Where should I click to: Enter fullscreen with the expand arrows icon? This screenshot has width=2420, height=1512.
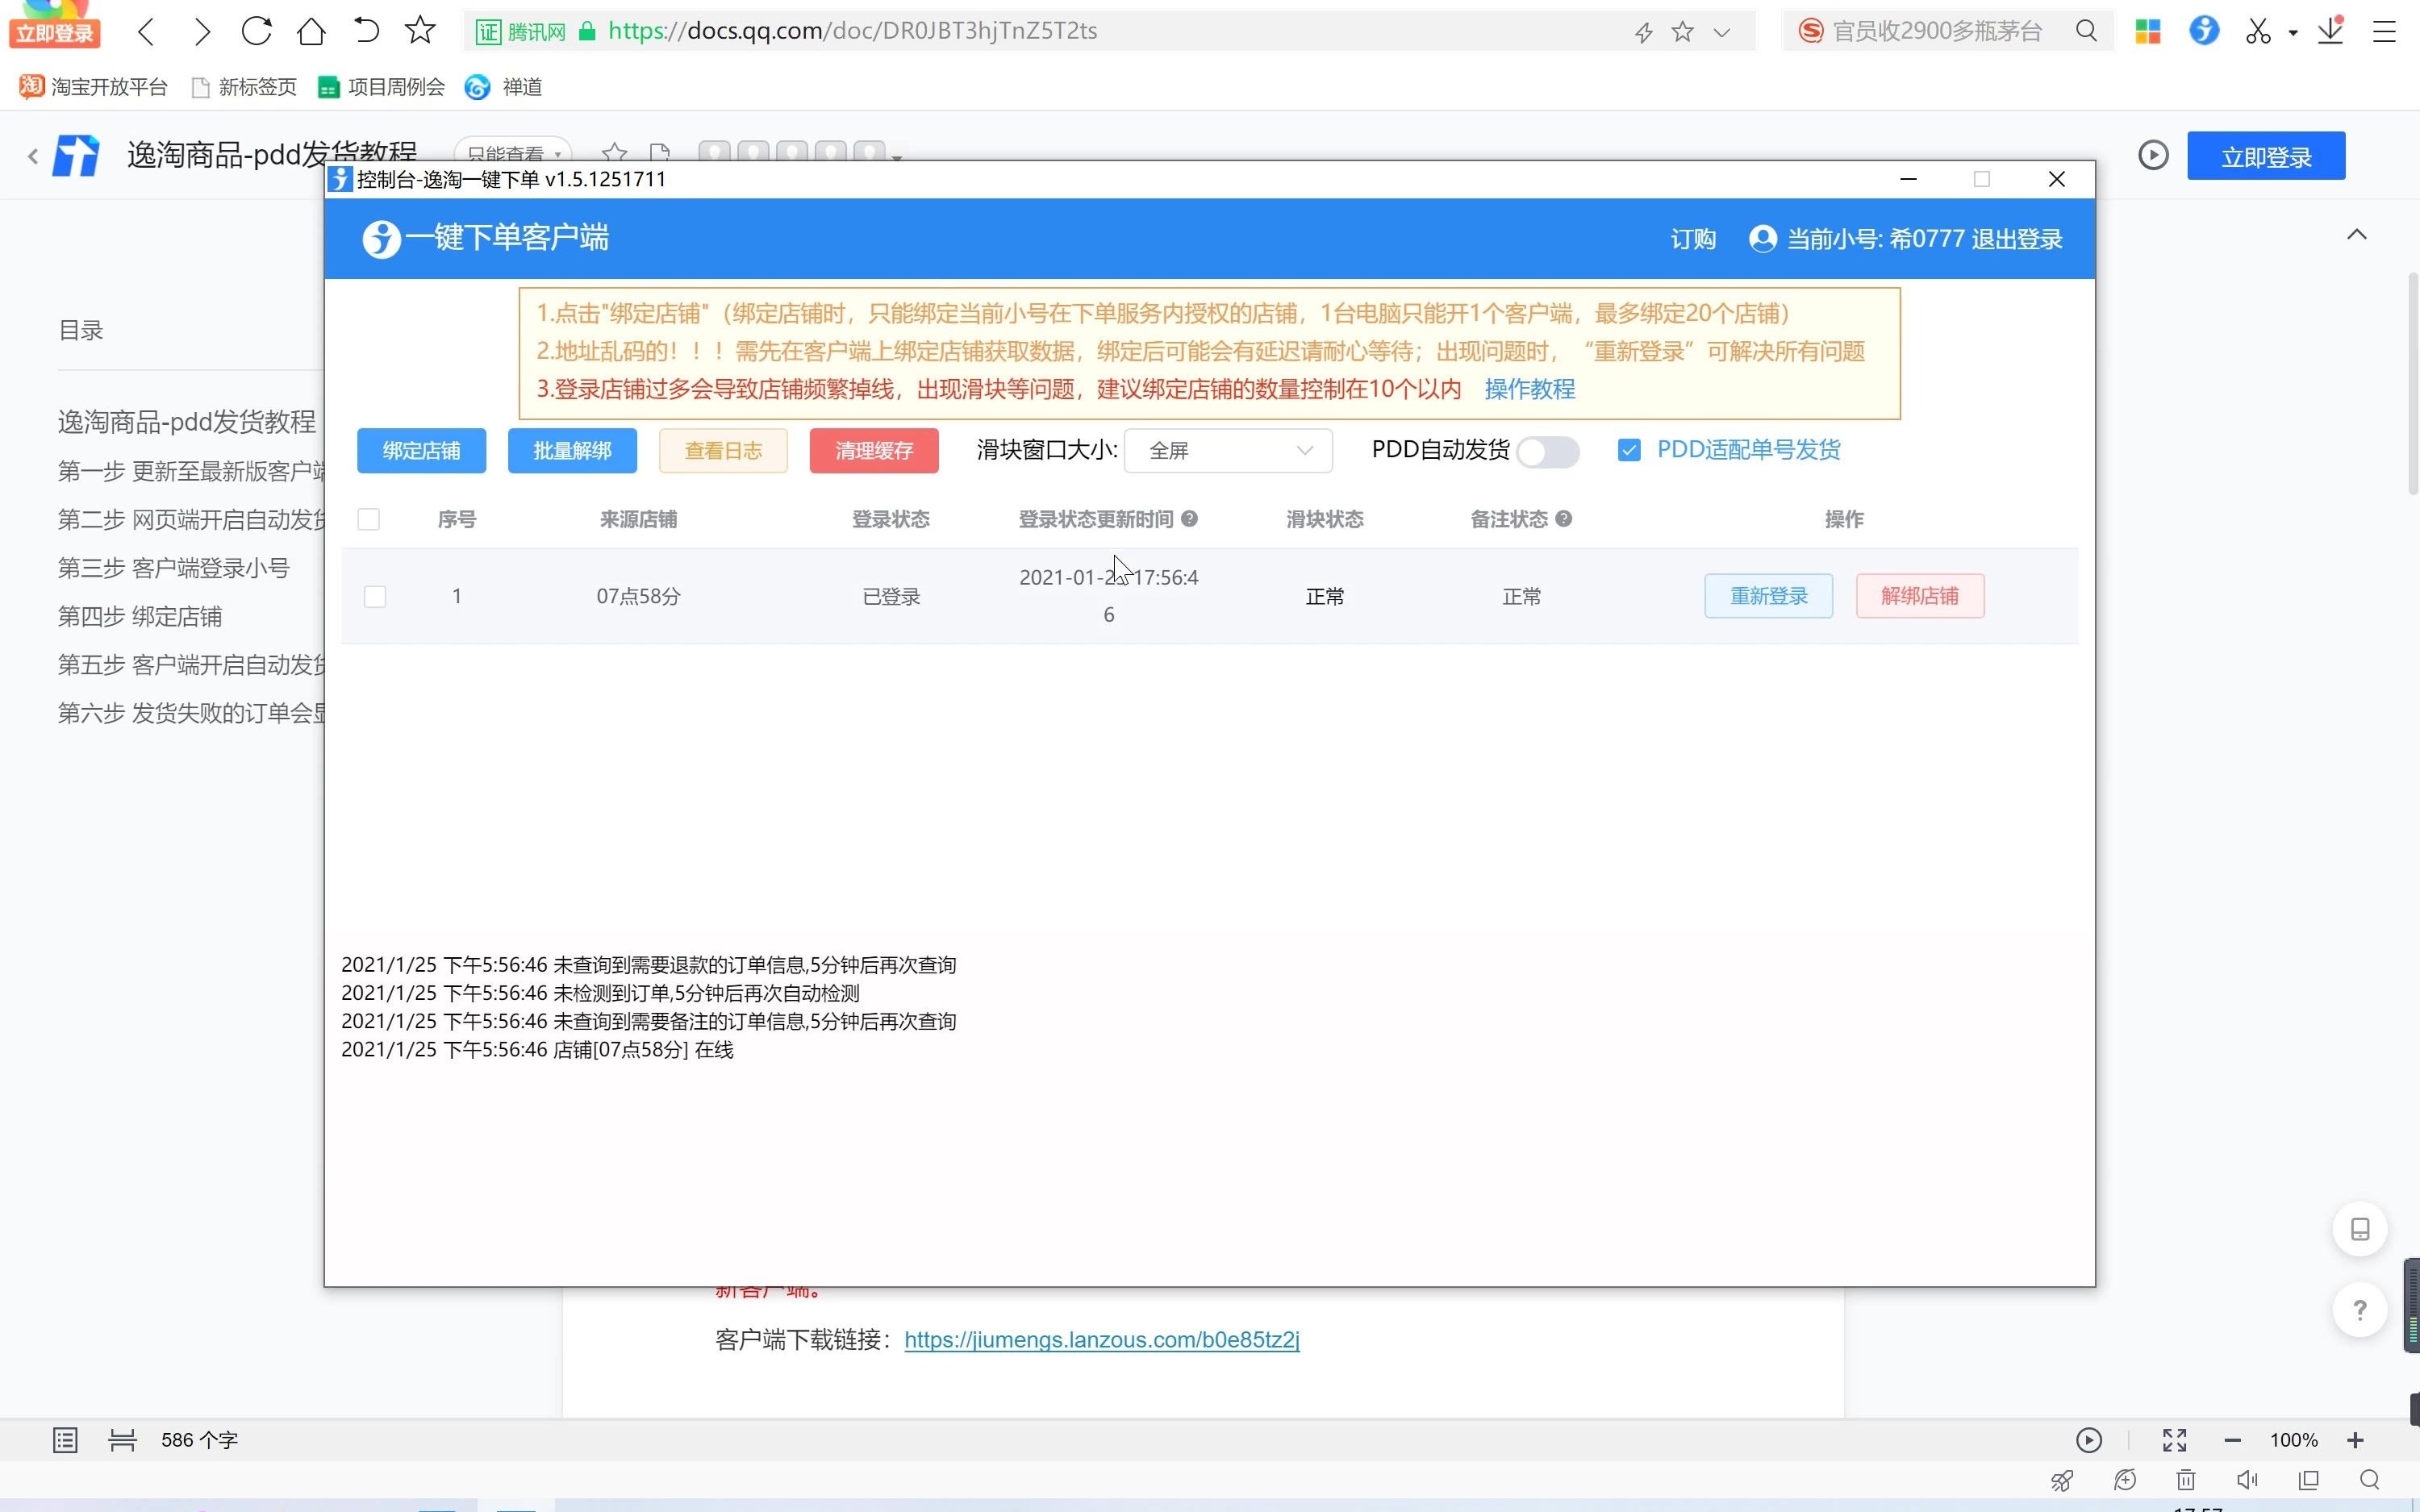tap(2174, 1440)
